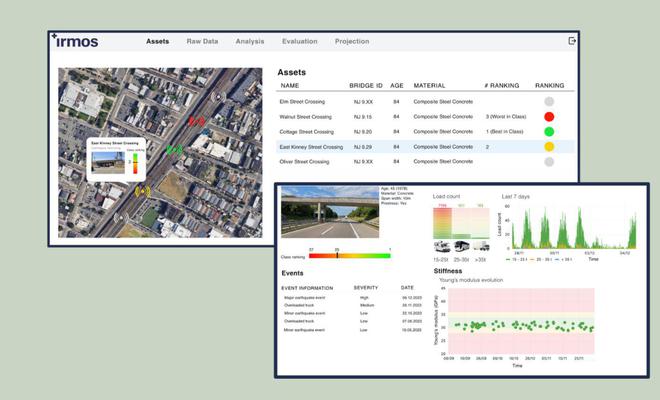Click the green bridge sensor marker on map
The width and height of the screenshot is (660, 400).
pos(174,150)
